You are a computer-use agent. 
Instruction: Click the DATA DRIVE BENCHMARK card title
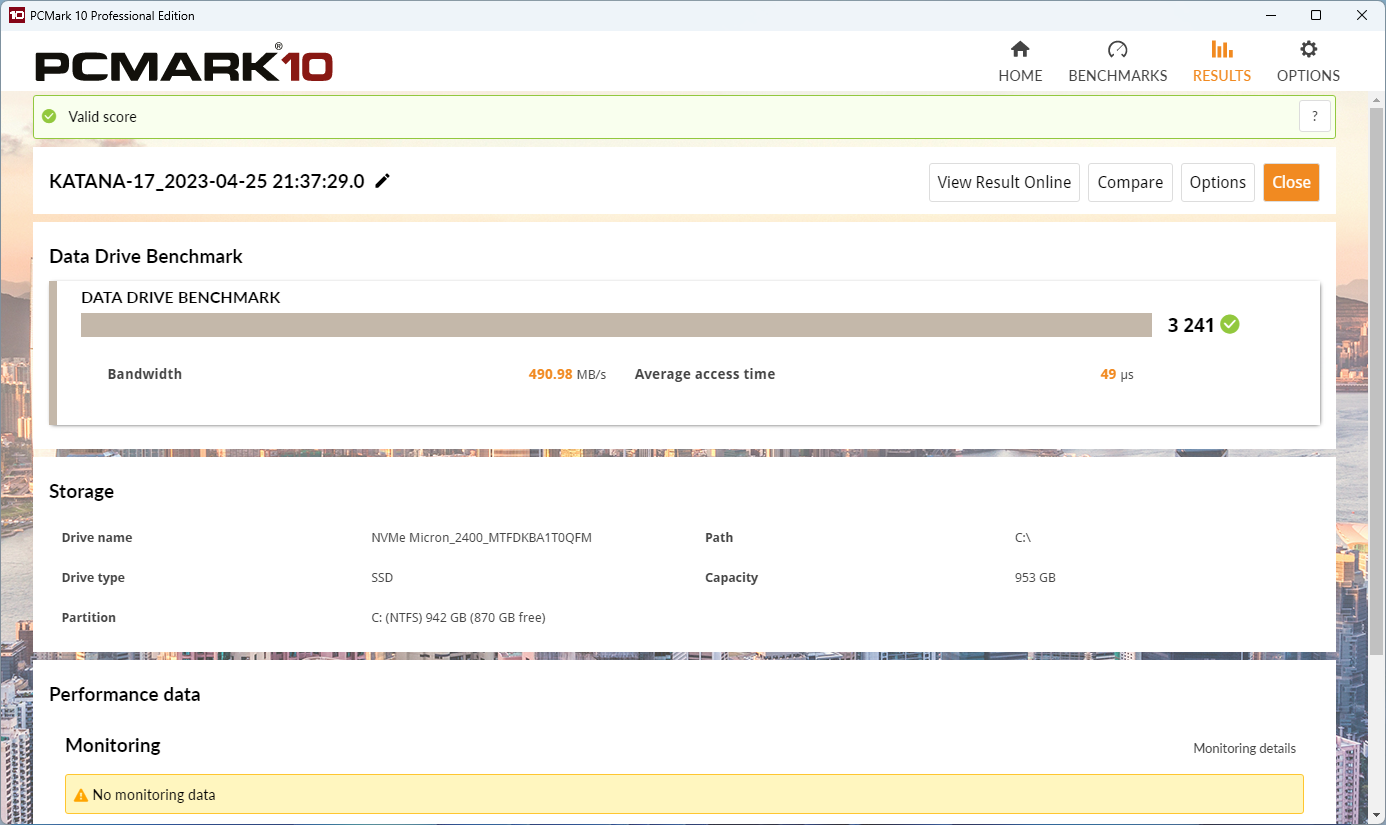tap(180, 297)
